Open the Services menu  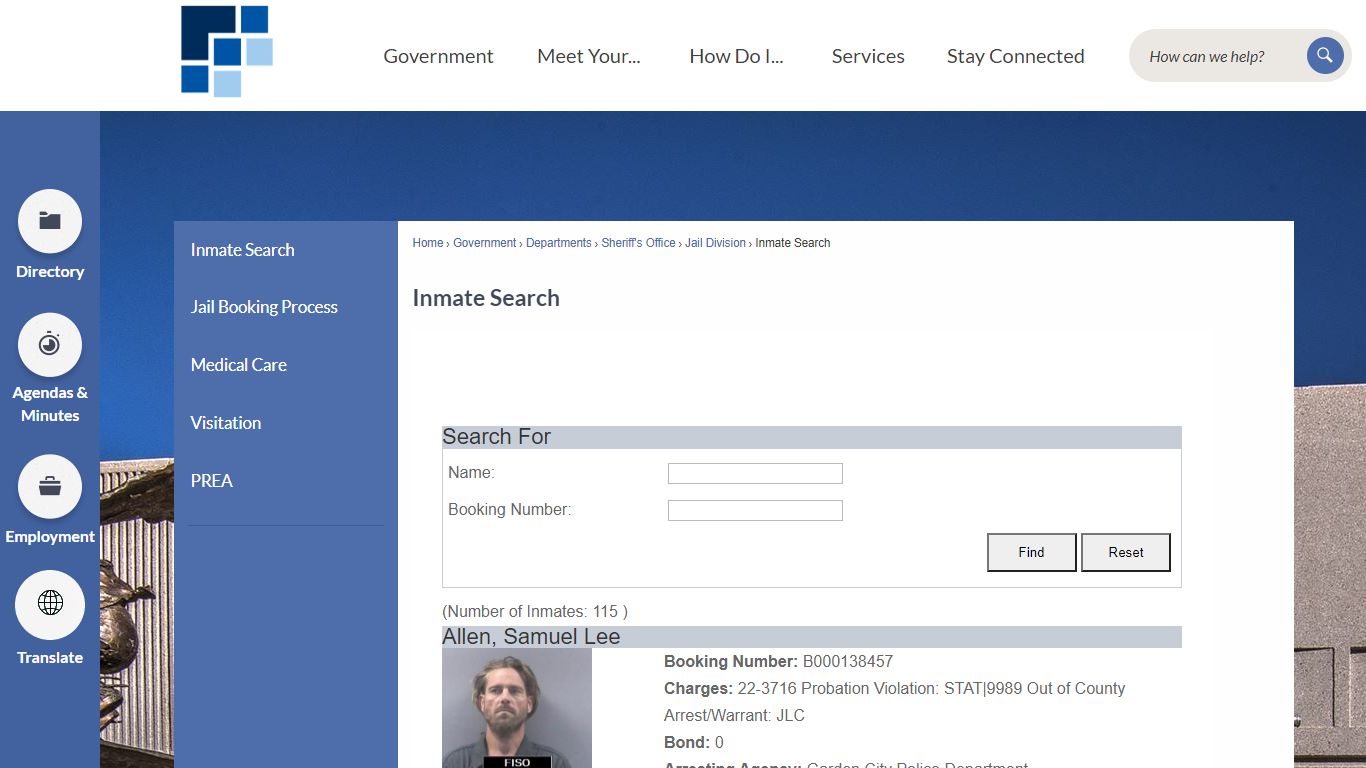pos(868,56)
